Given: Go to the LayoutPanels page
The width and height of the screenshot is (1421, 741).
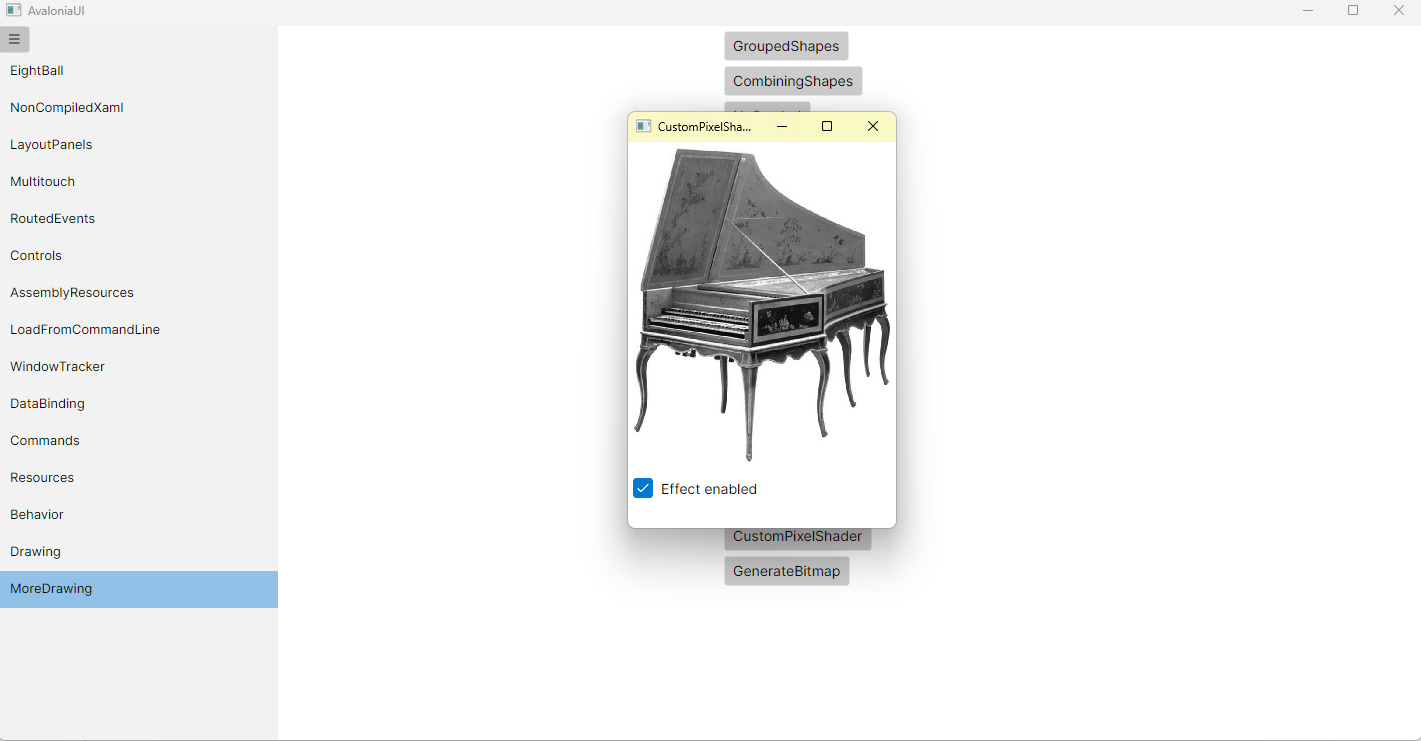Looking at the screenshot, I should point(139,145).
